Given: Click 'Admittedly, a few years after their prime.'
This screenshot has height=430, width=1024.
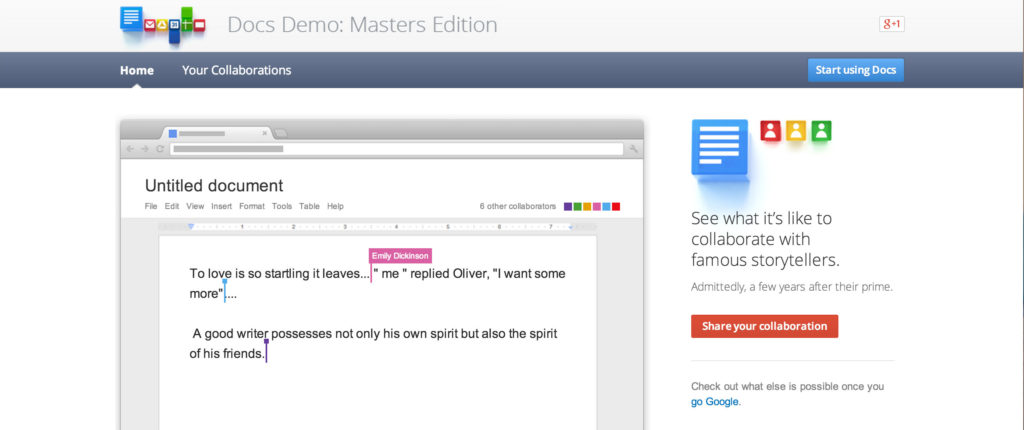Looking at the screenshot, I should click(x=792, y=287).
